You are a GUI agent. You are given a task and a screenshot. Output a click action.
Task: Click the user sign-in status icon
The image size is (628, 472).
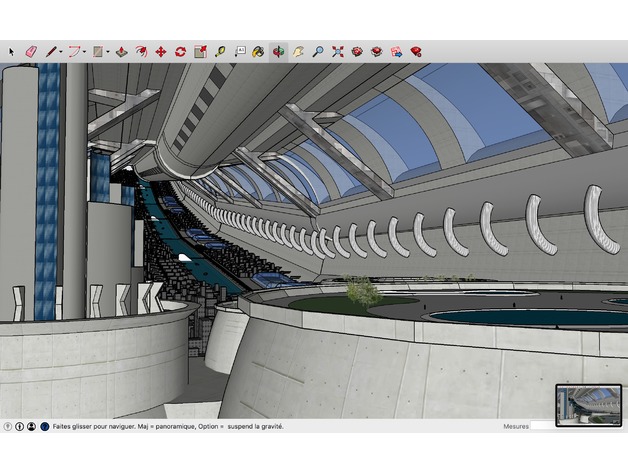(x=31, y=427)
